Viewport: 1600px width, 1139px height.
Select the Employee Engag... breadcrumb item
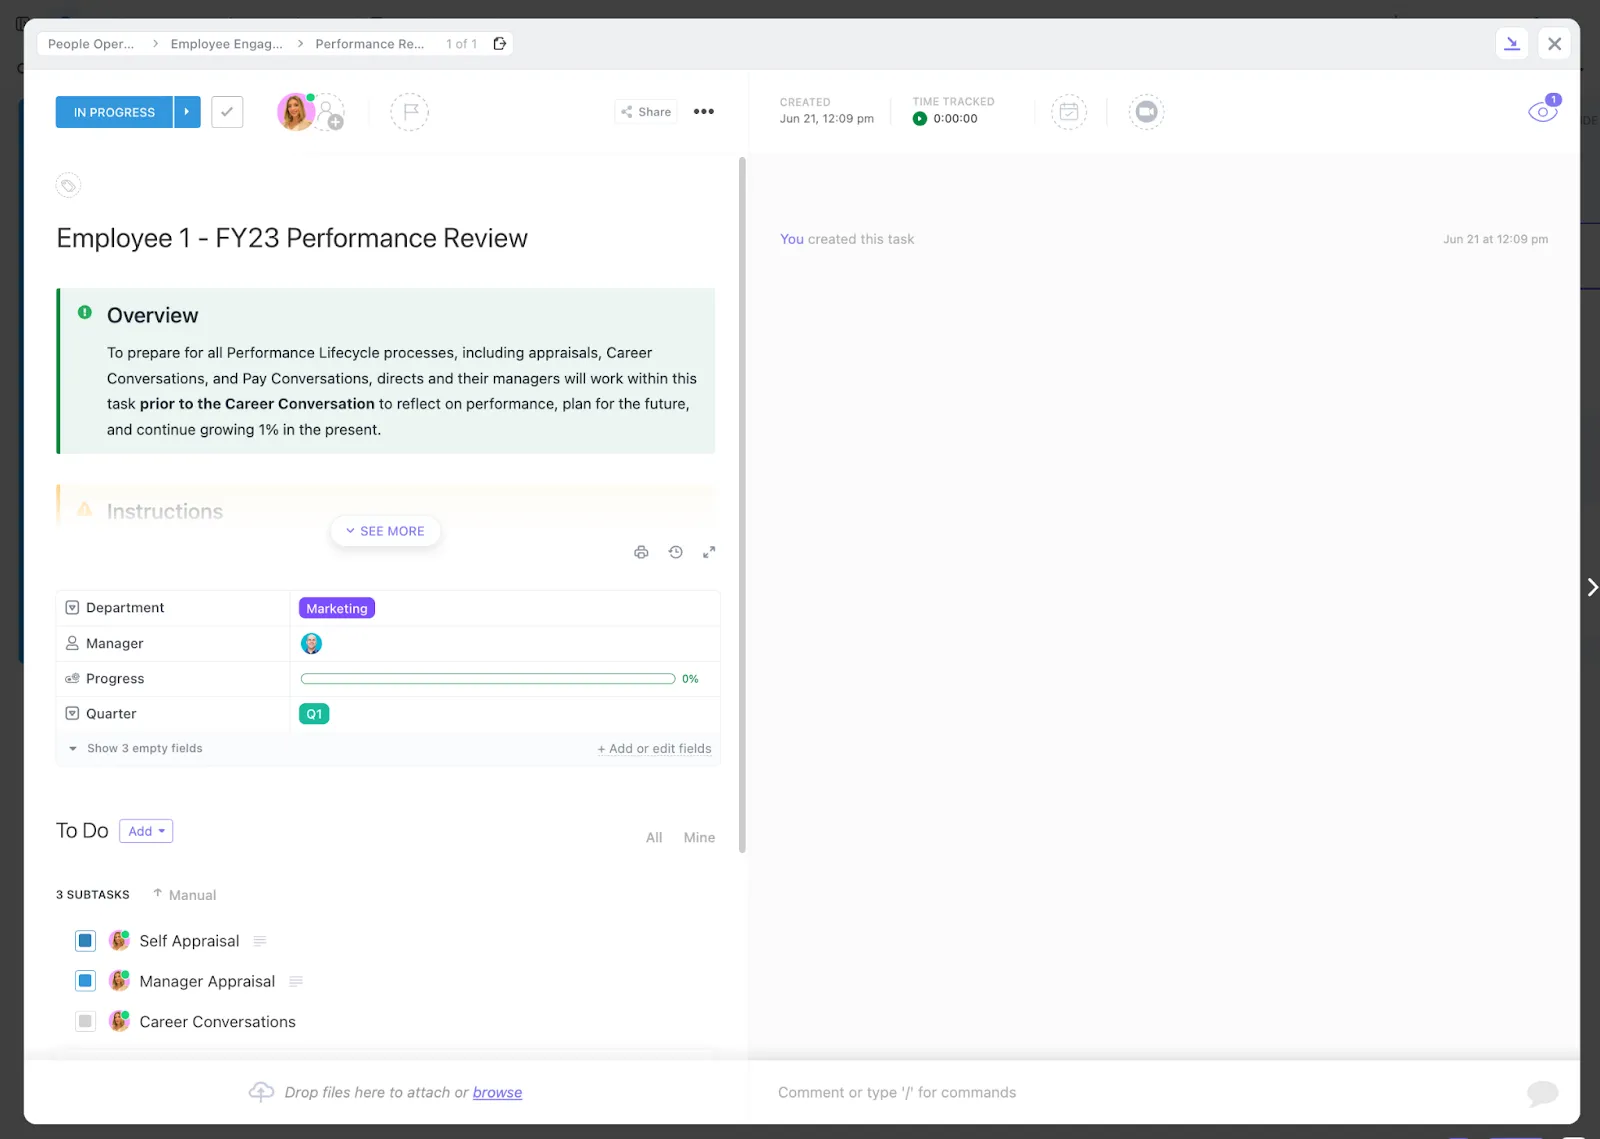pos(226,44)
